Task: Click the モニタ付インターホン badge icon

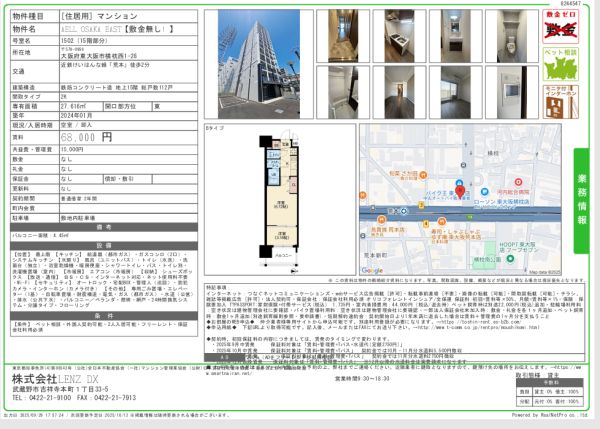Action: click(x=560, y=102)
